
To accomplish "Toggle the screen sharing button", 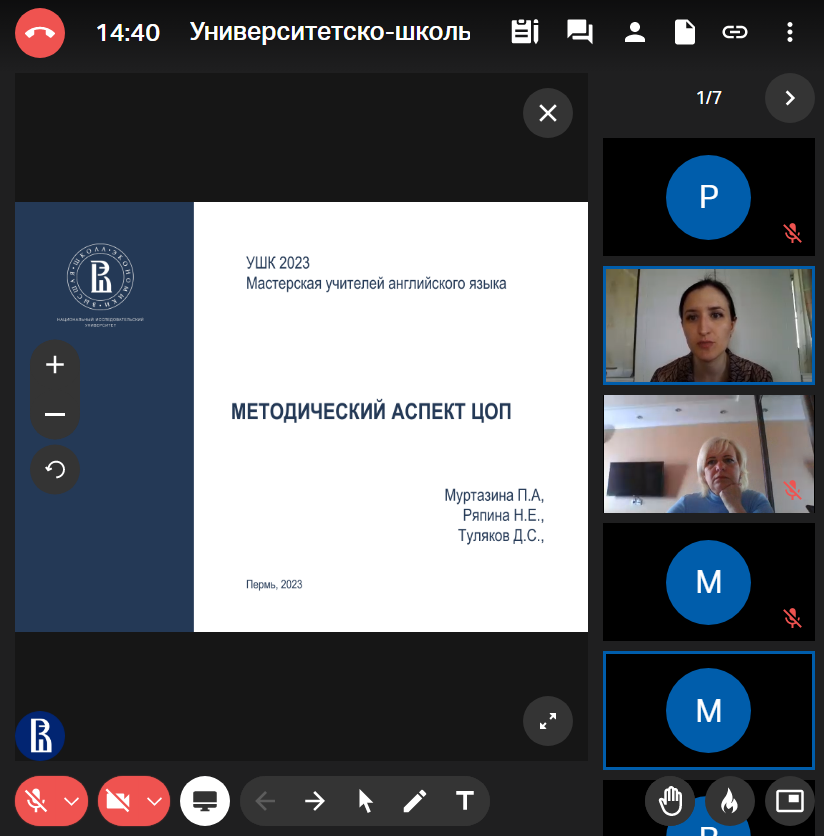I will pyautogui.click(x=205, y=801).
